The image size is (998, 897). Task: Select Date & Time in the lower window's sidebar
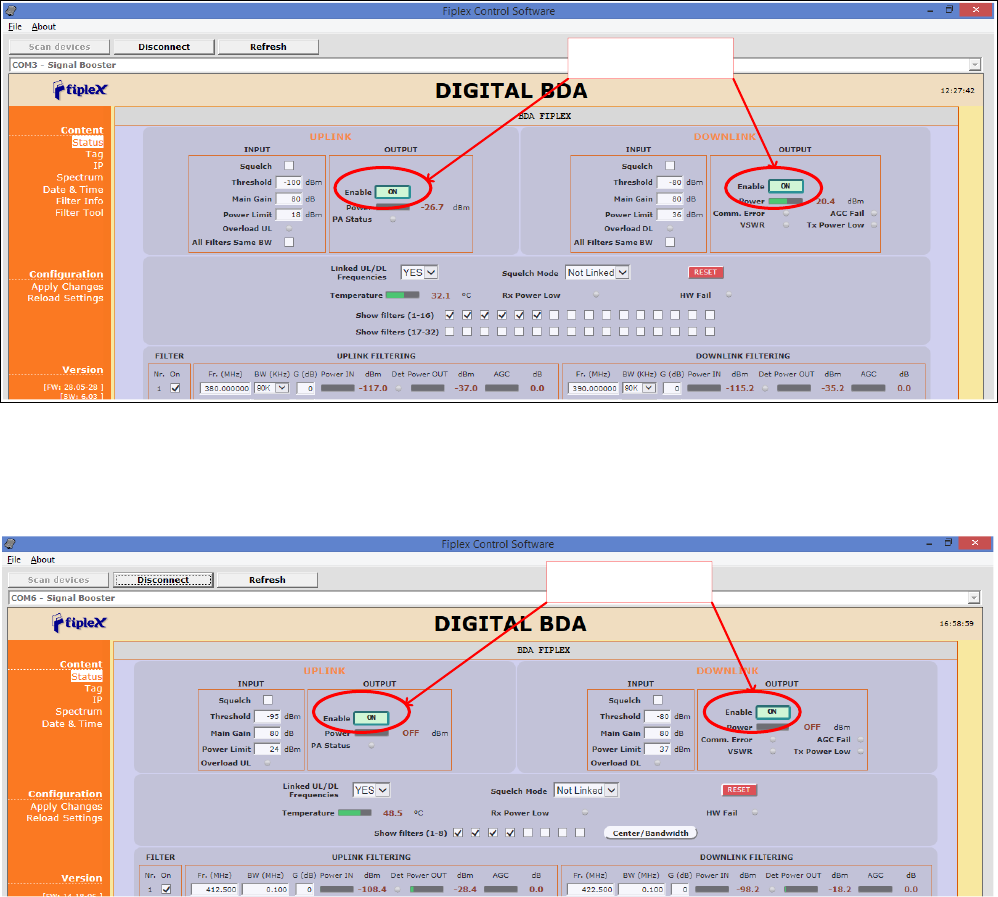72,724
